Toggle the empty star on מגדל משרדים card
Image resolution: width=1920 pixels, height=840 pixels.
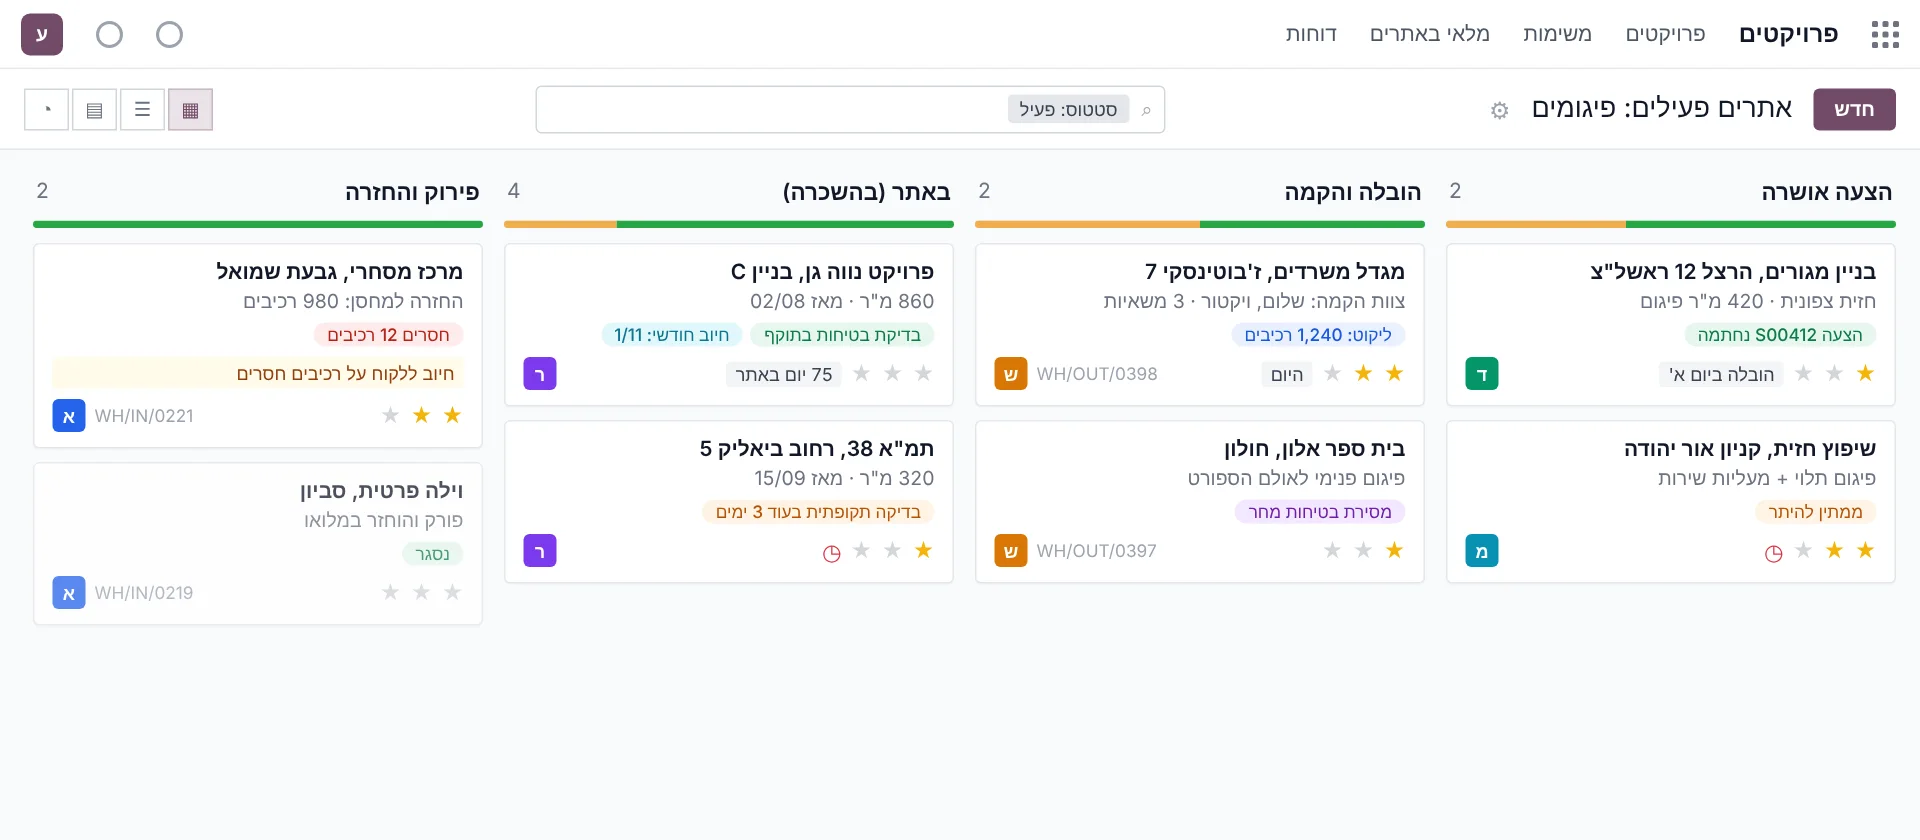point(1332,373)
